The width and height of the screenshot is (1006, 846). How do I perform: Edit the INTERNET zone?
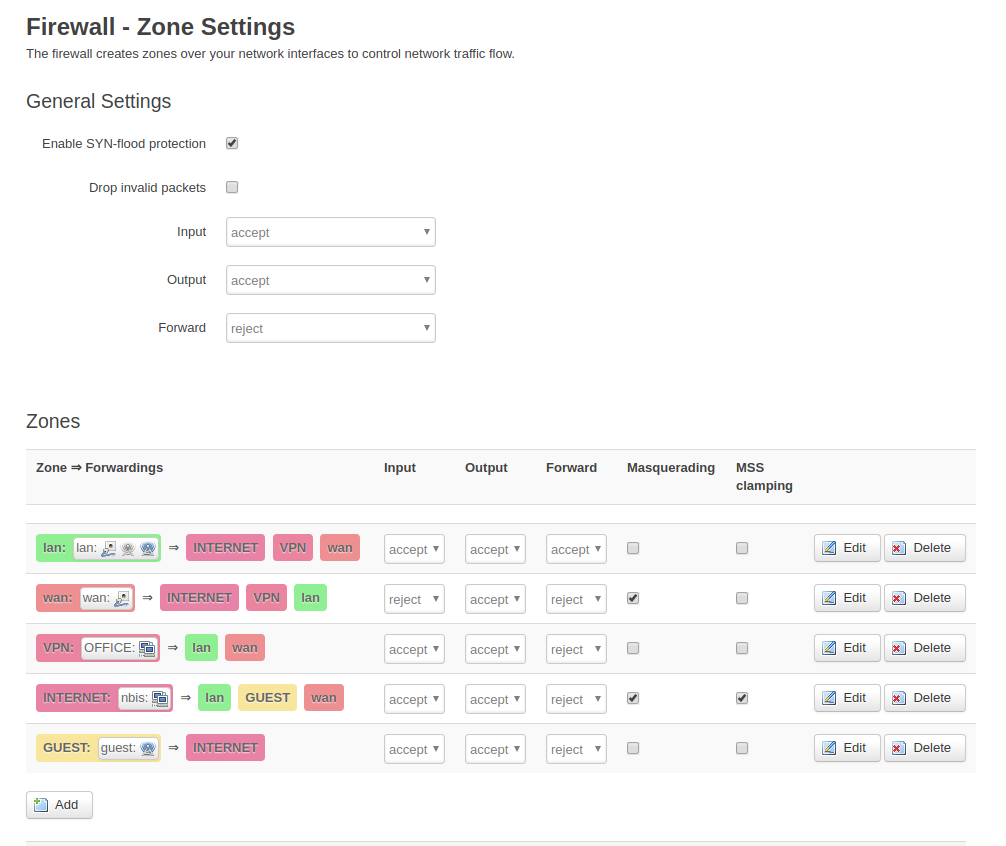(x=847, y=698)
